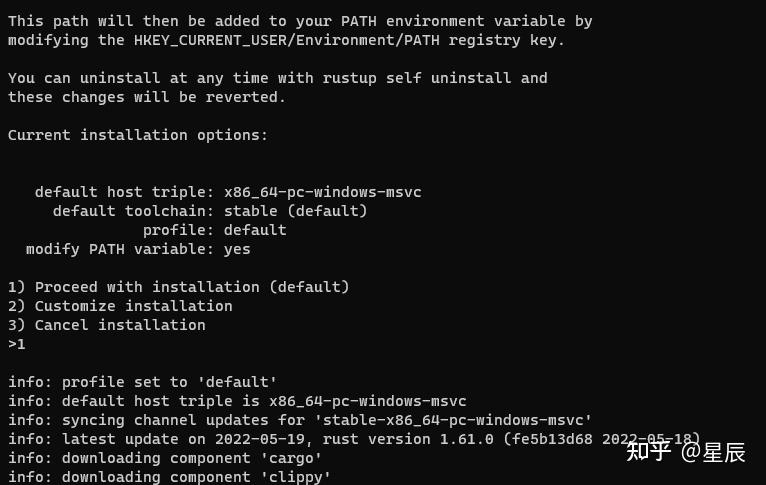Click the 'This path will then be added' line

300,21
